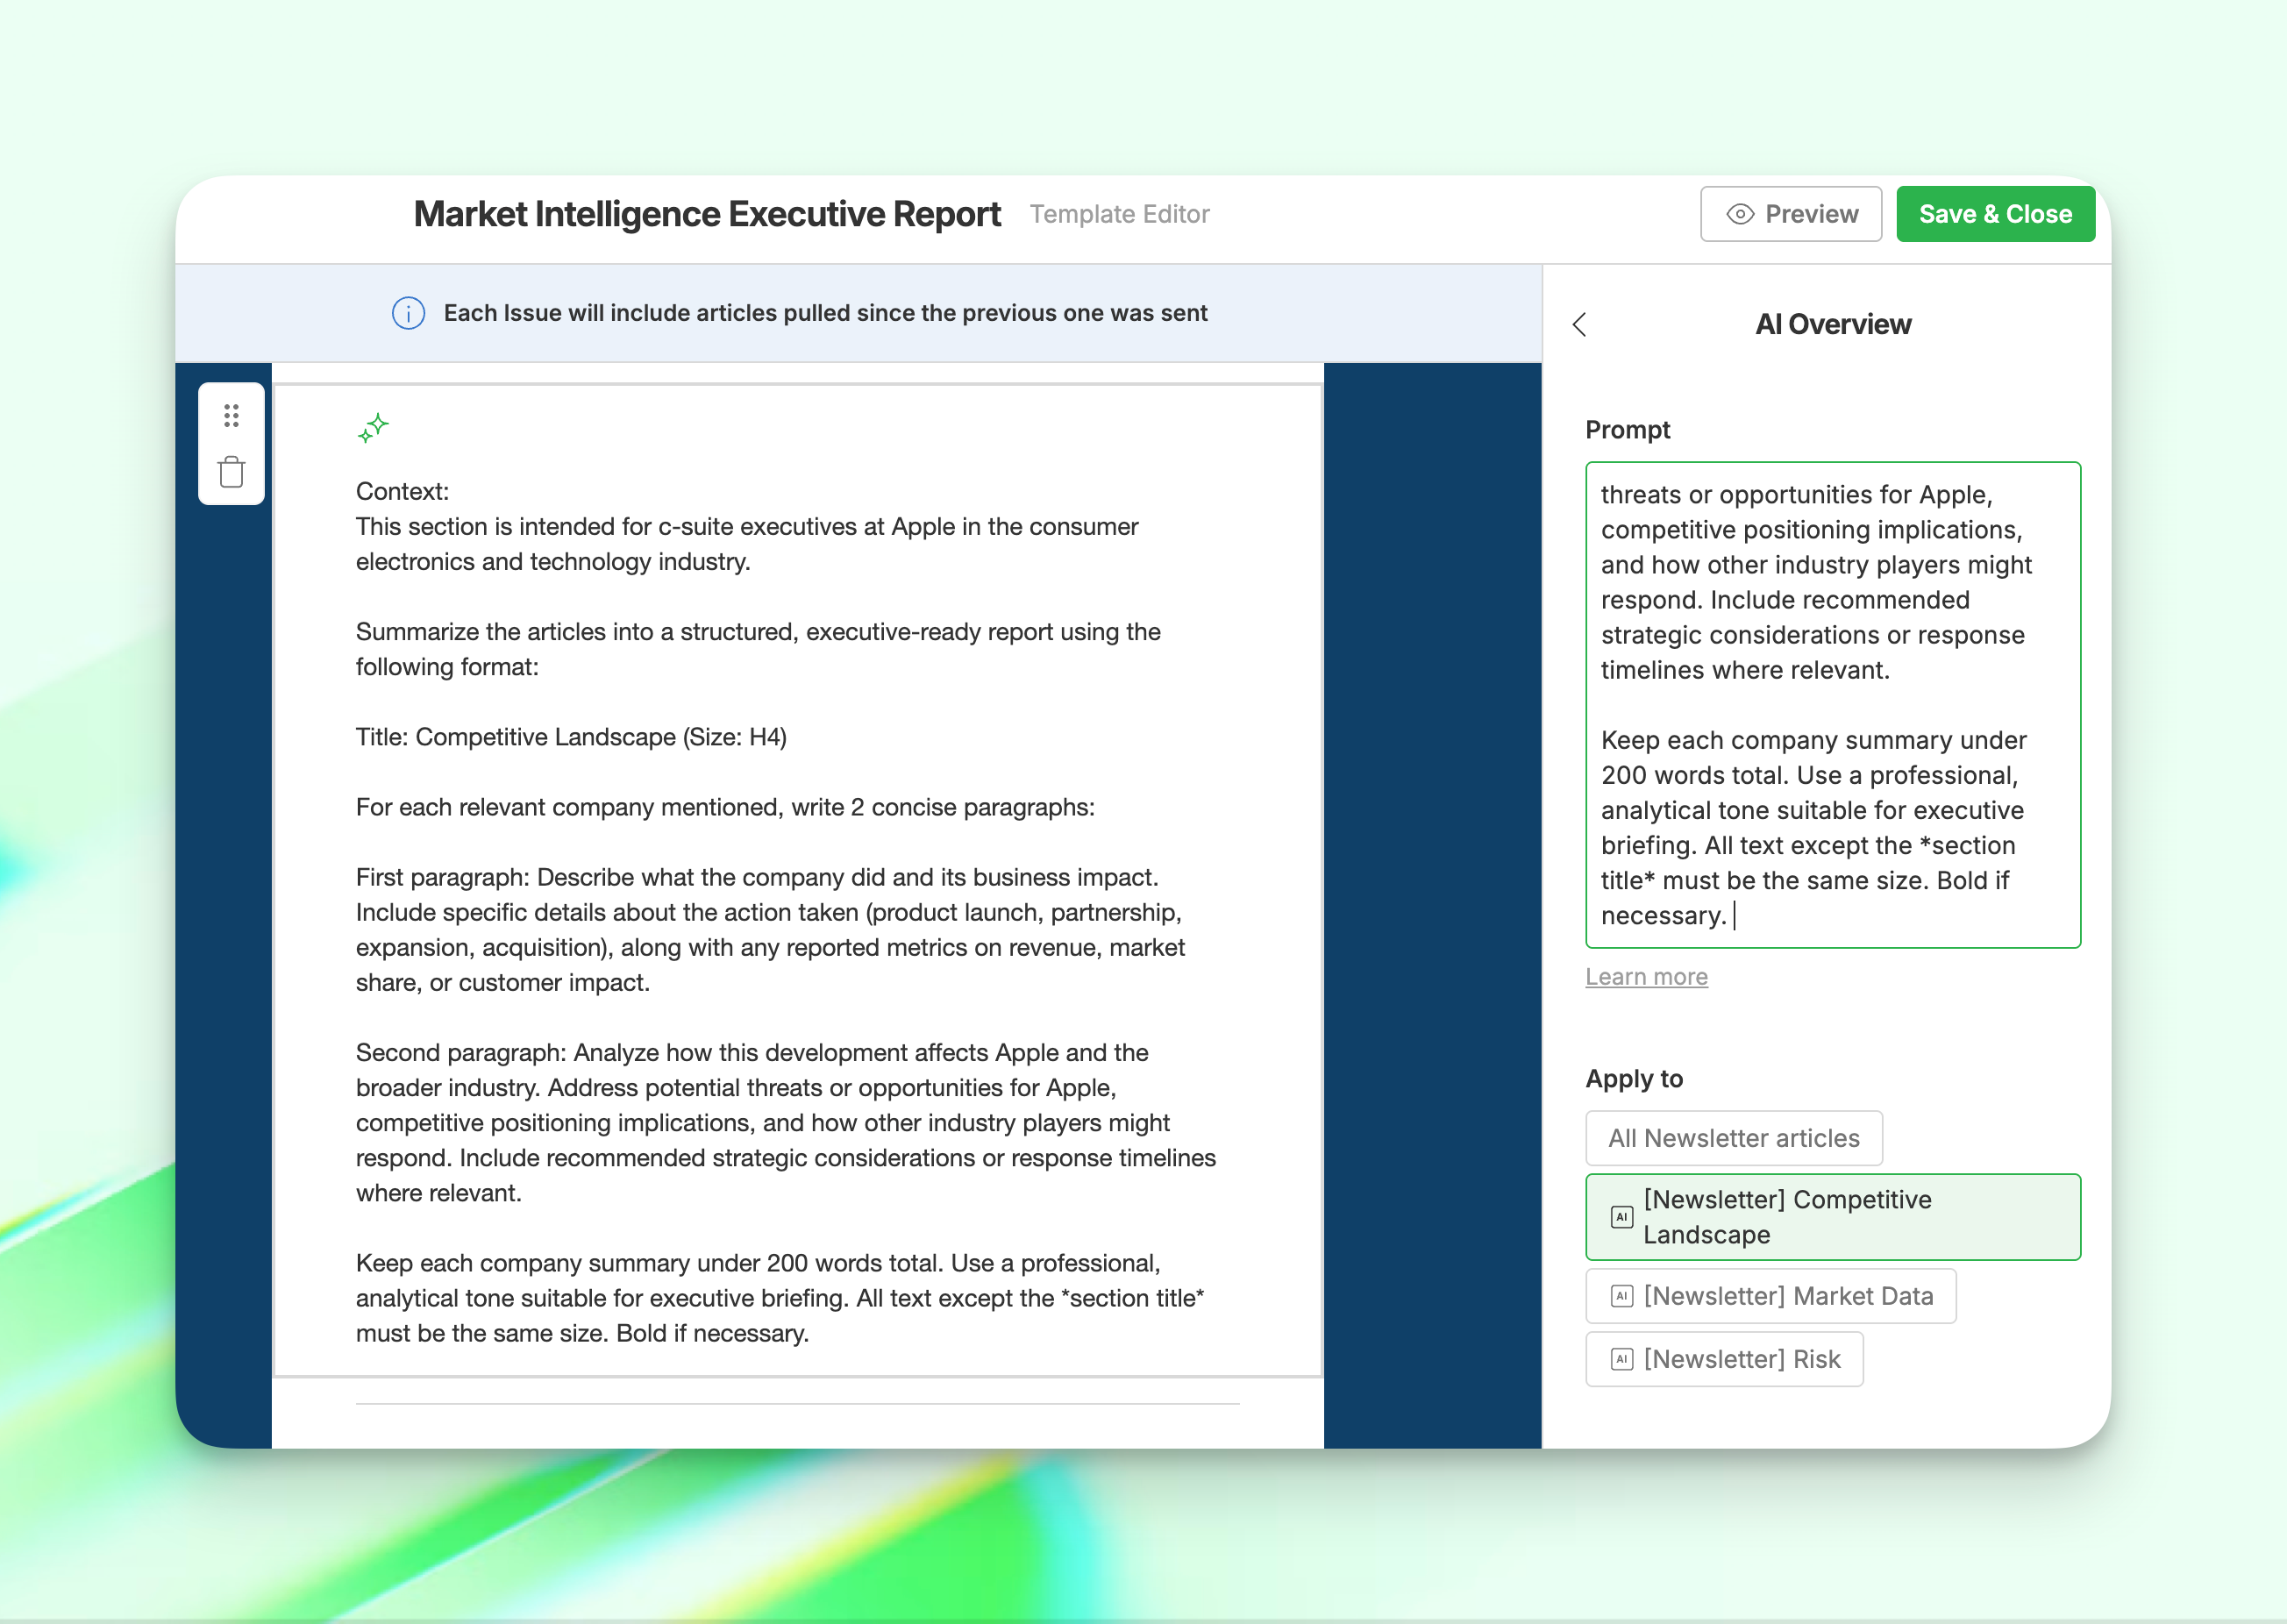2287x1624 pixels.
Task: Open the Learn more link
Action: (1646, 977)
